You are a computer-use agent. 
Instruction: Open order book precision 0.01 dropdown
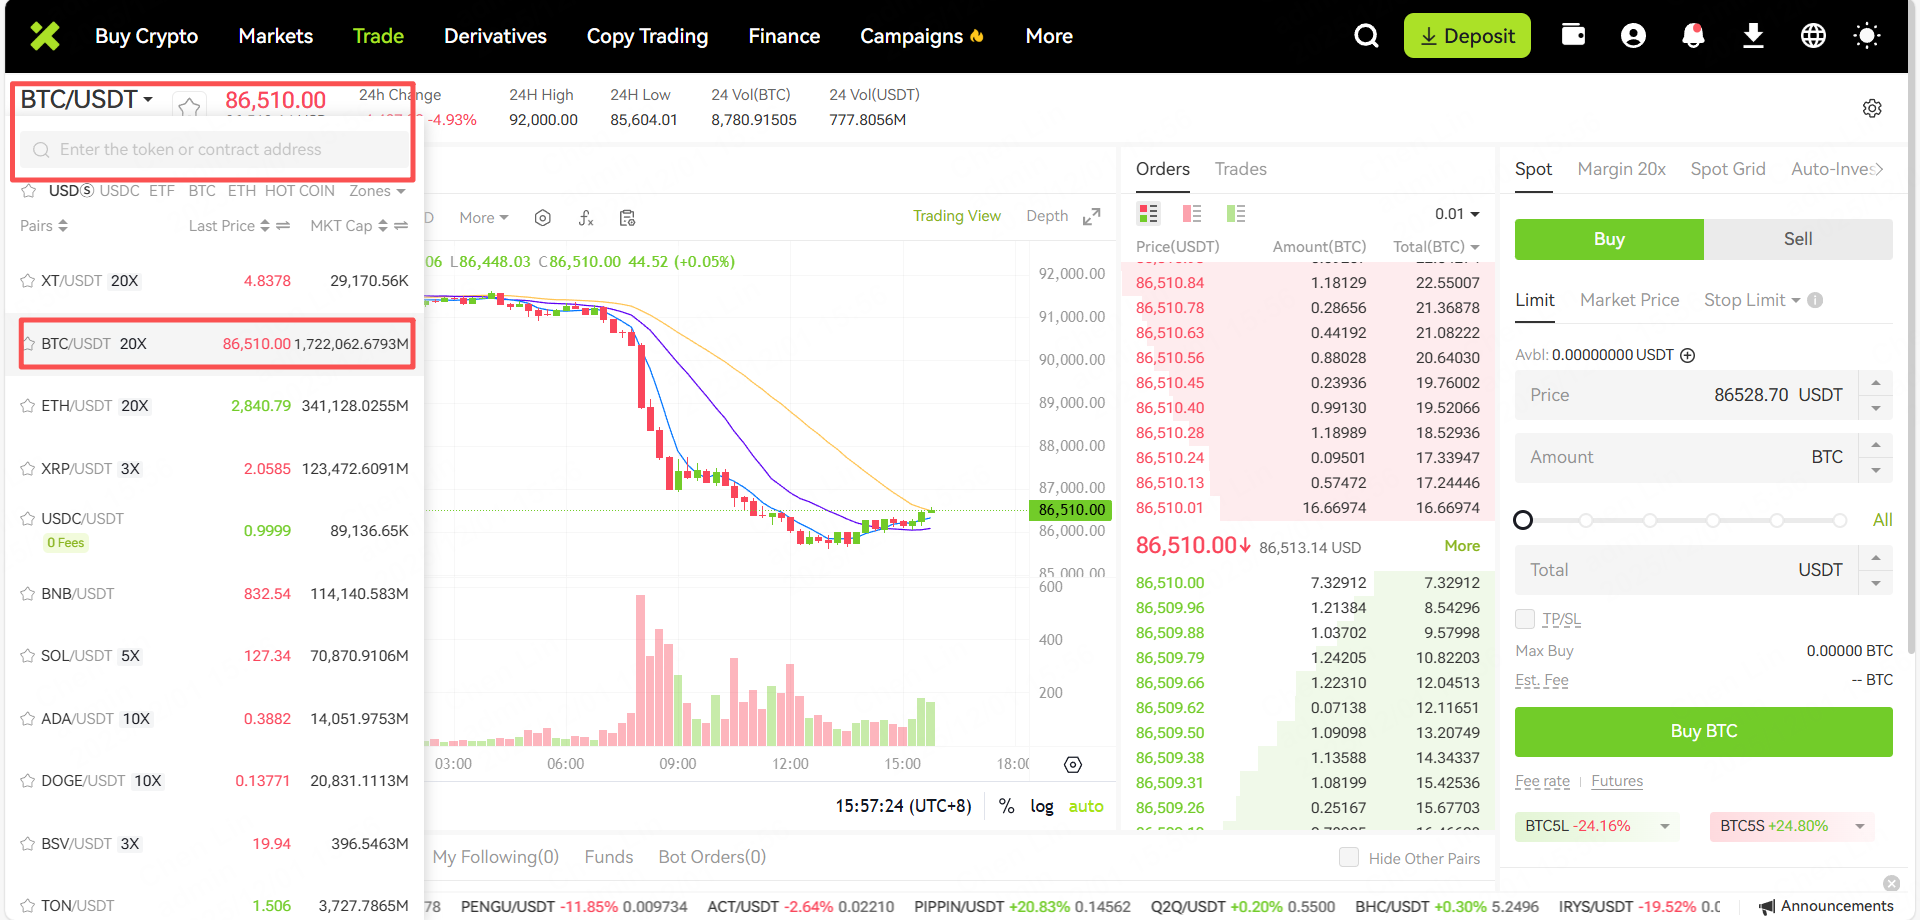pyautogui.click(x=1457, y=214)
